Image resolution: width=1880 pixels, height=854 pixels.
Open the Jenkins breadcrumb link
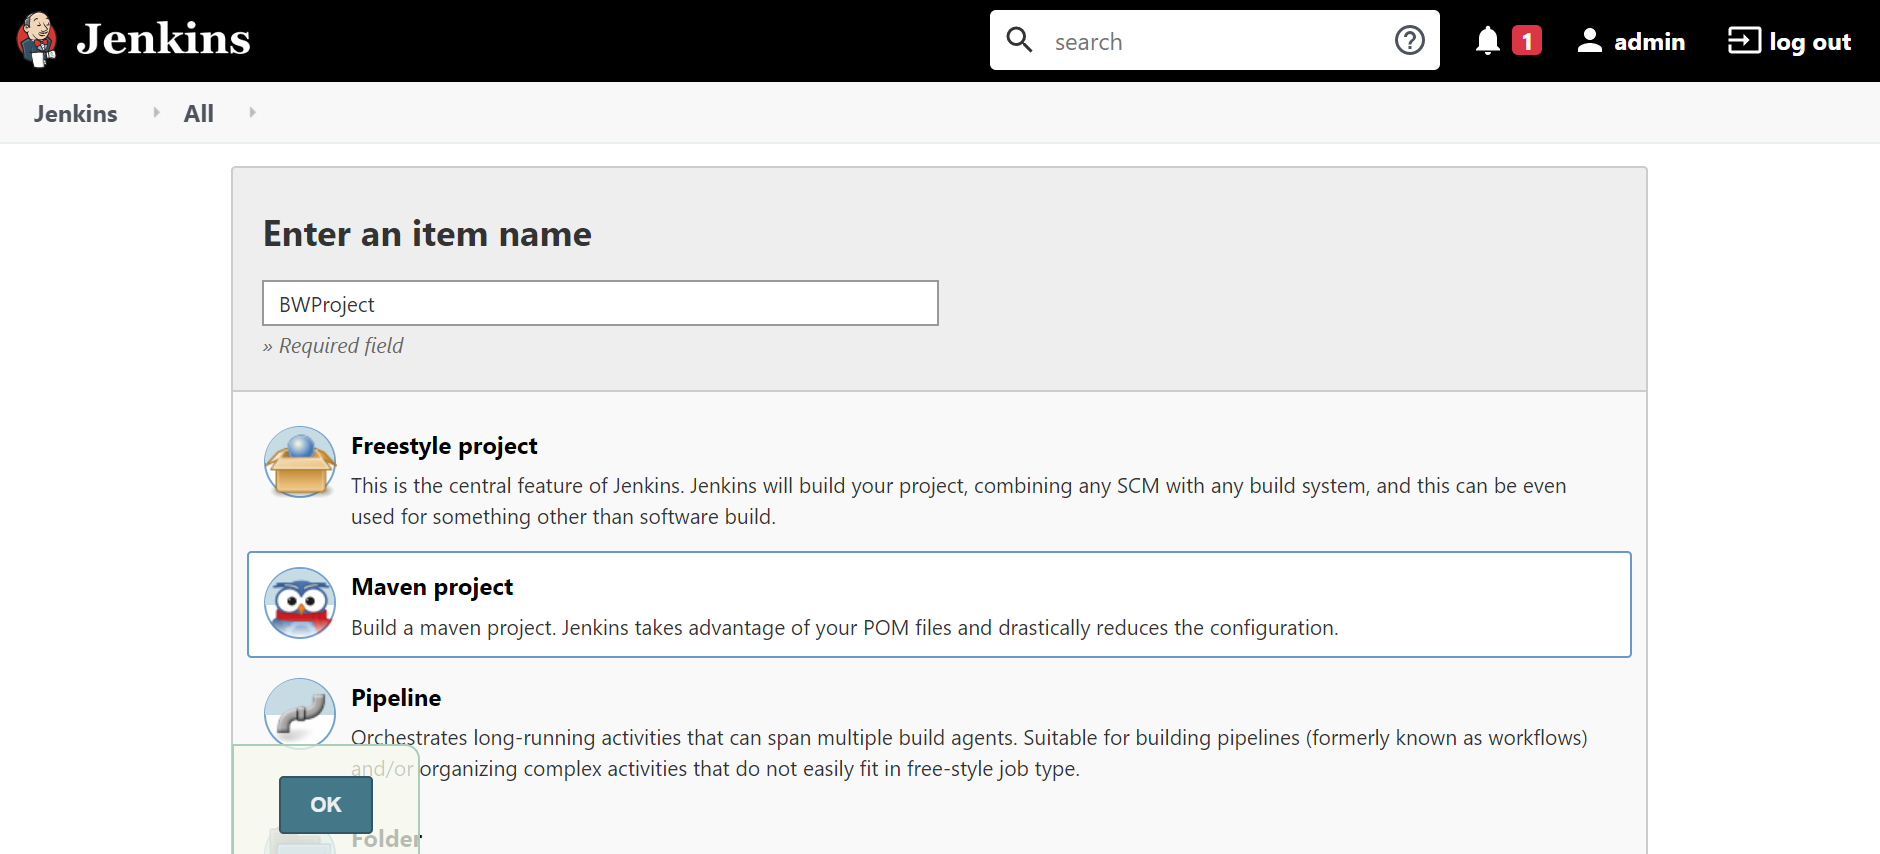tap(75, 114)
